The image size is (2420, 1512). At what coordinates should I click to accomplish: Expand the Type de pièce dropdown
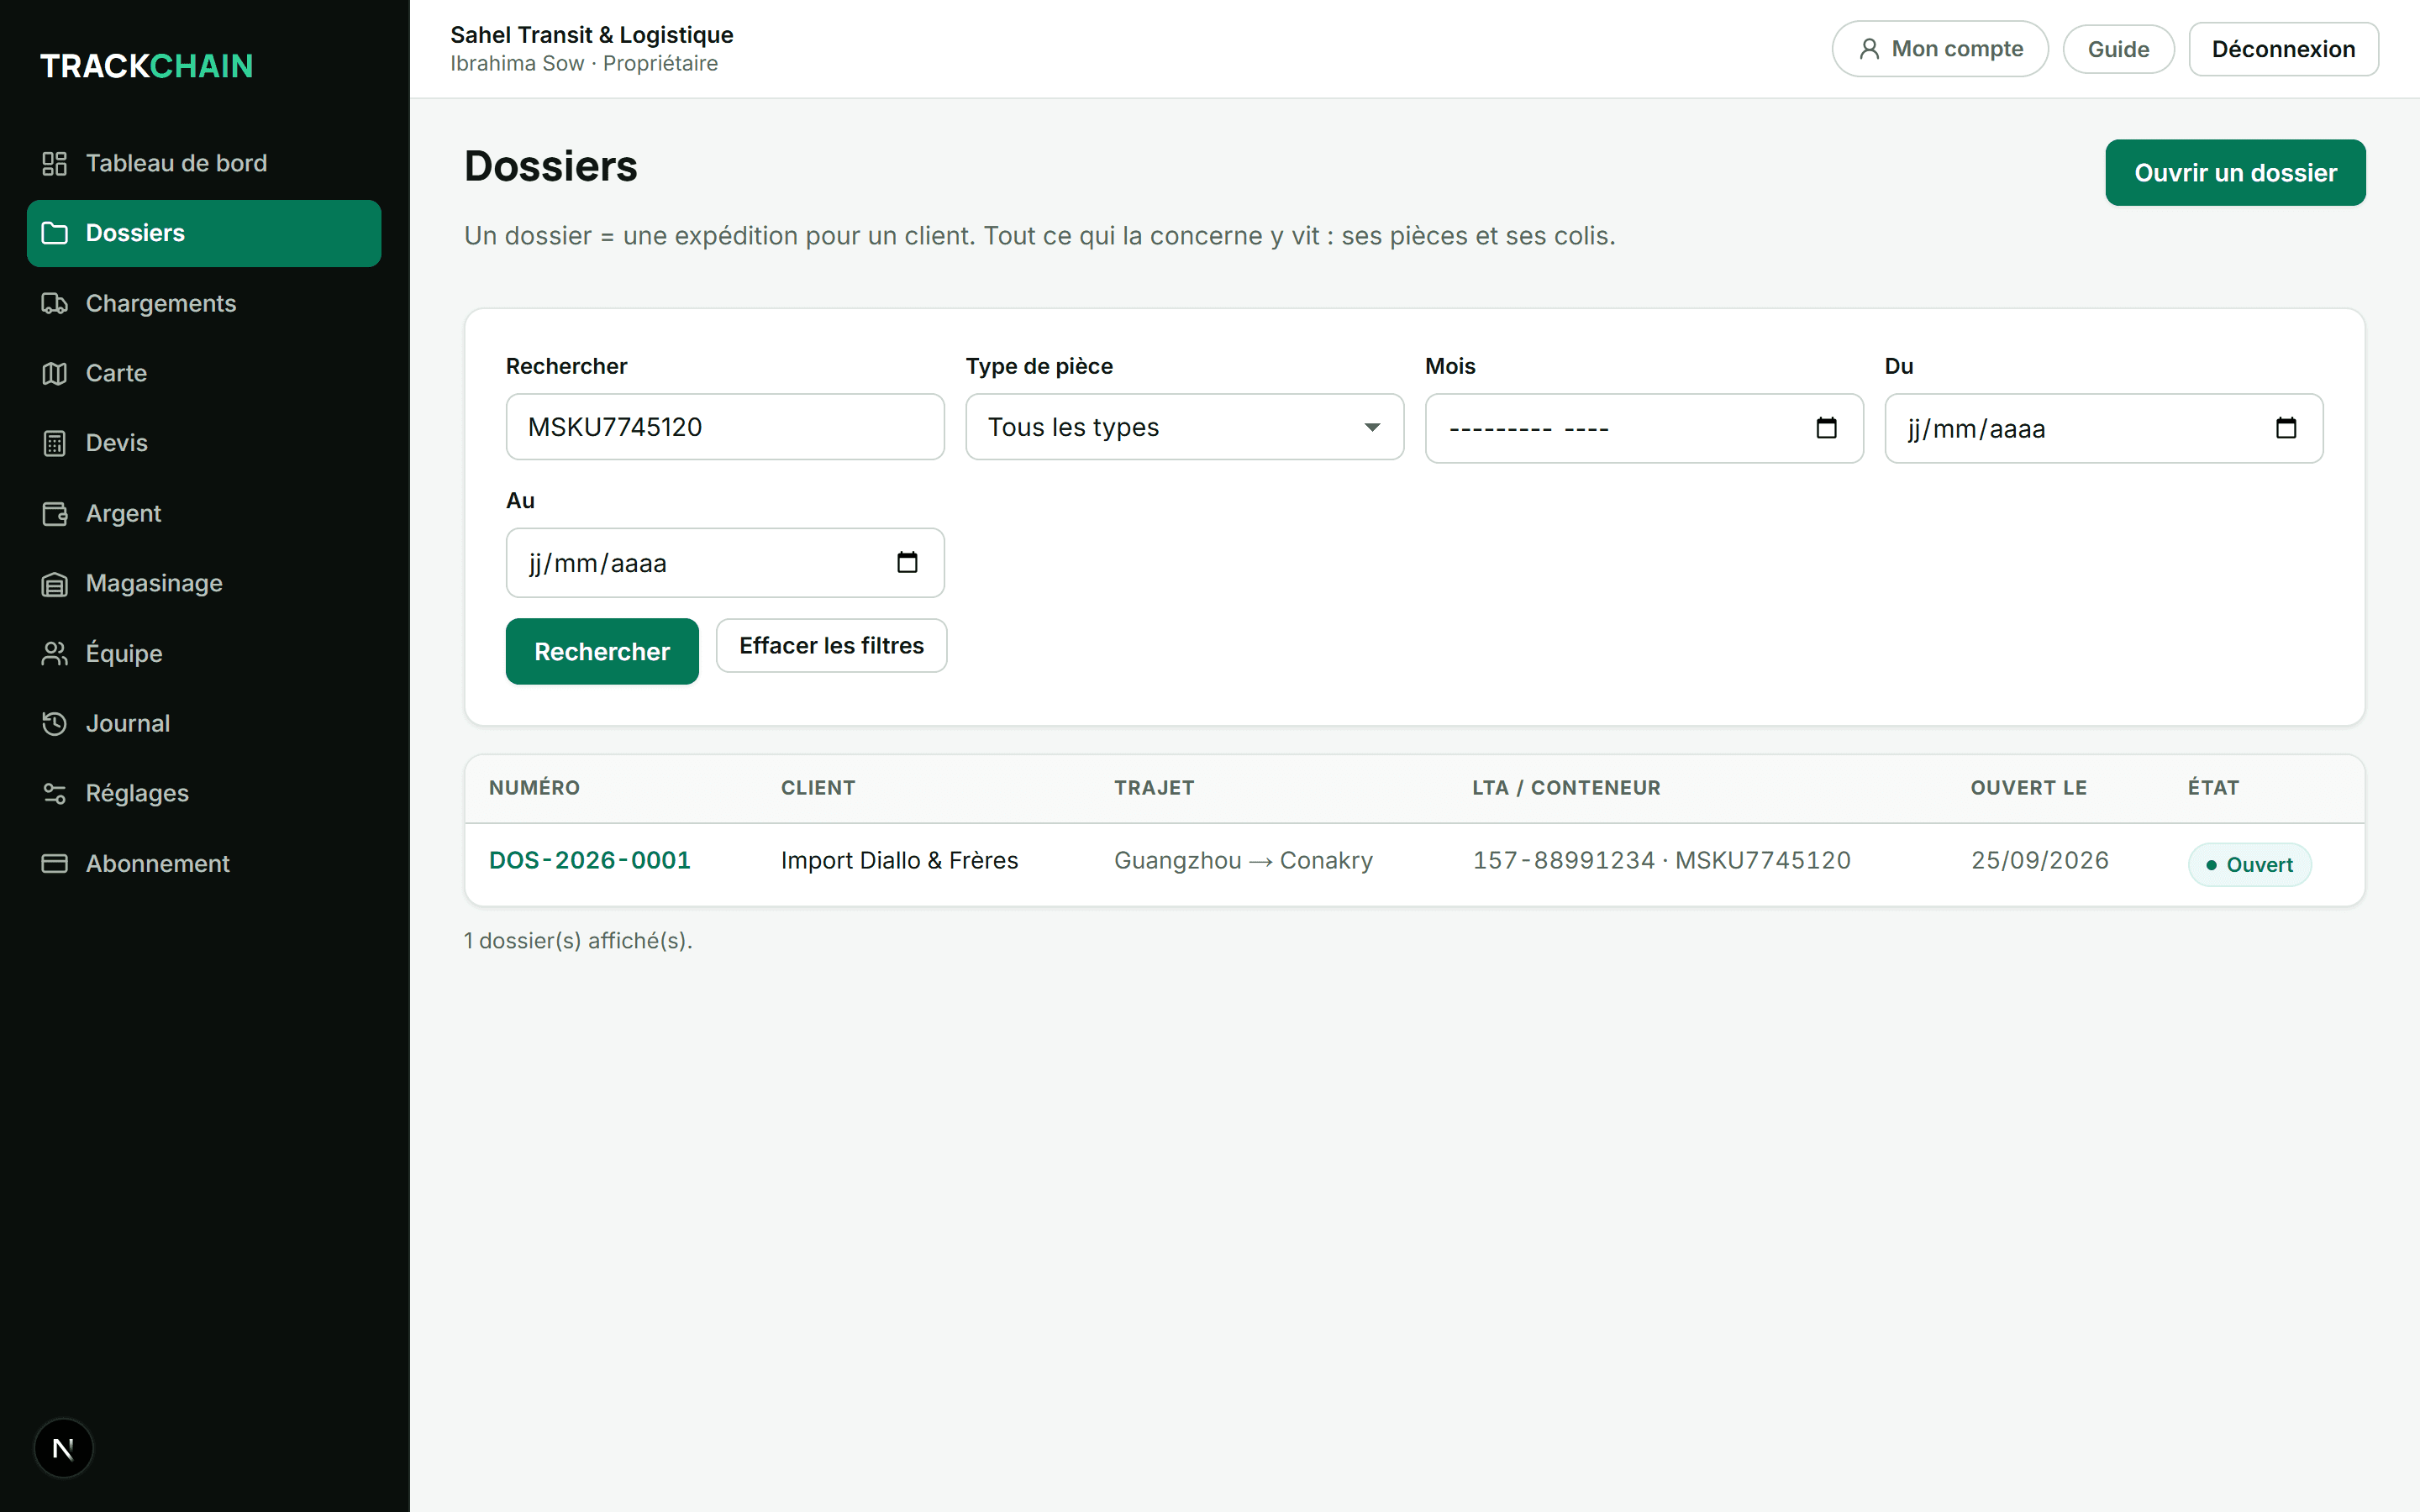(1184, 427)
